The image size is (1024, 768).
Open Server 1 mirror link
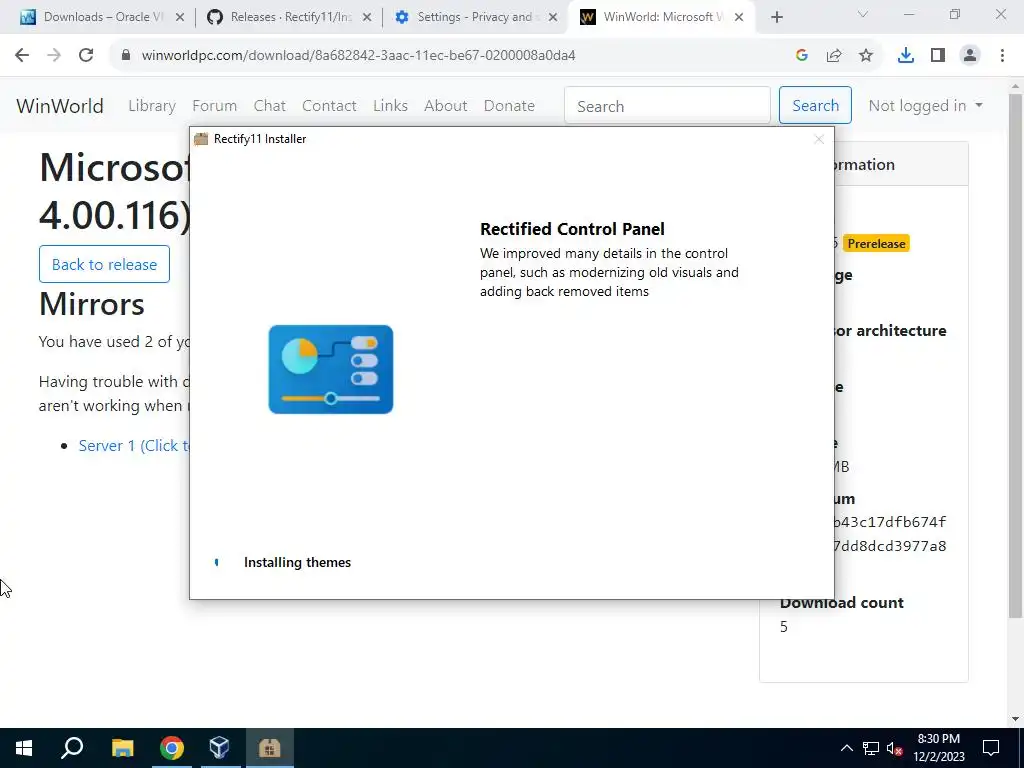[x=134, y=445]
